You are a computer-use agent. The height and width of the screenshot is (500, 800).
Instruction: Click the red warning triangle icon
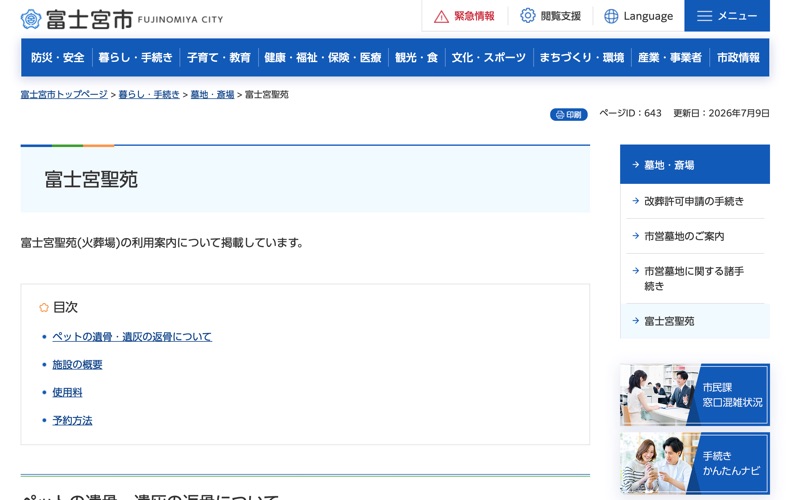(441, 17)
